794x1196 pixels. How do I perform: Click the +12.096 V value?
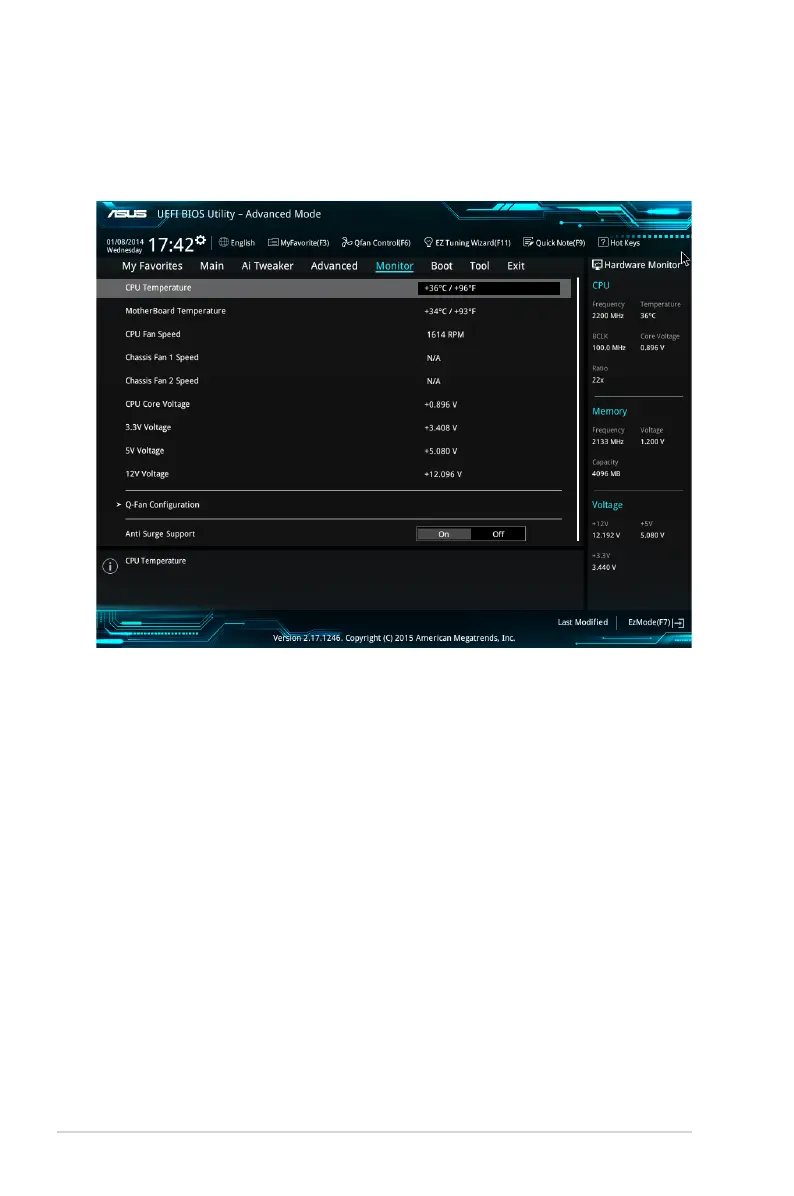click(443, 474)
